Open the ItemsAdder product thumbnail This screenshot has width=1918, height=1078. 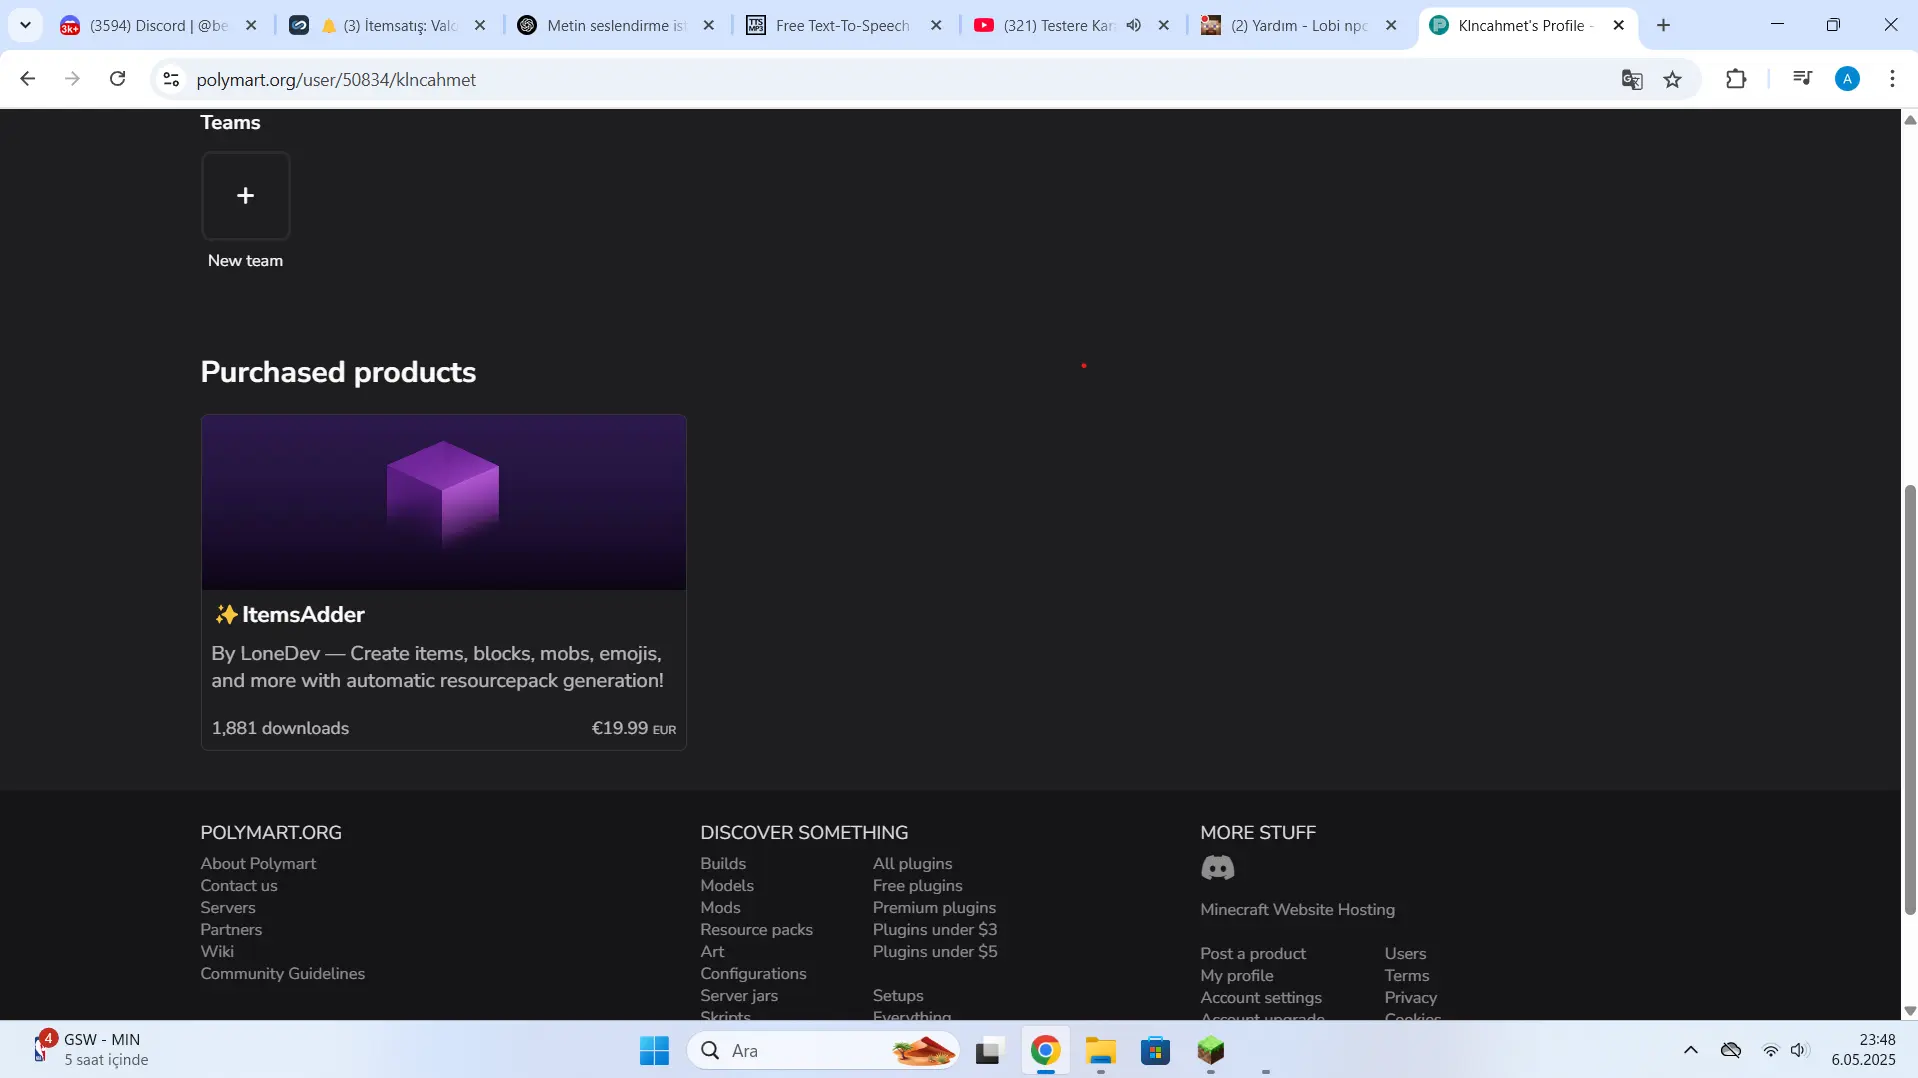pyautogui.click(x=444, y=502)
